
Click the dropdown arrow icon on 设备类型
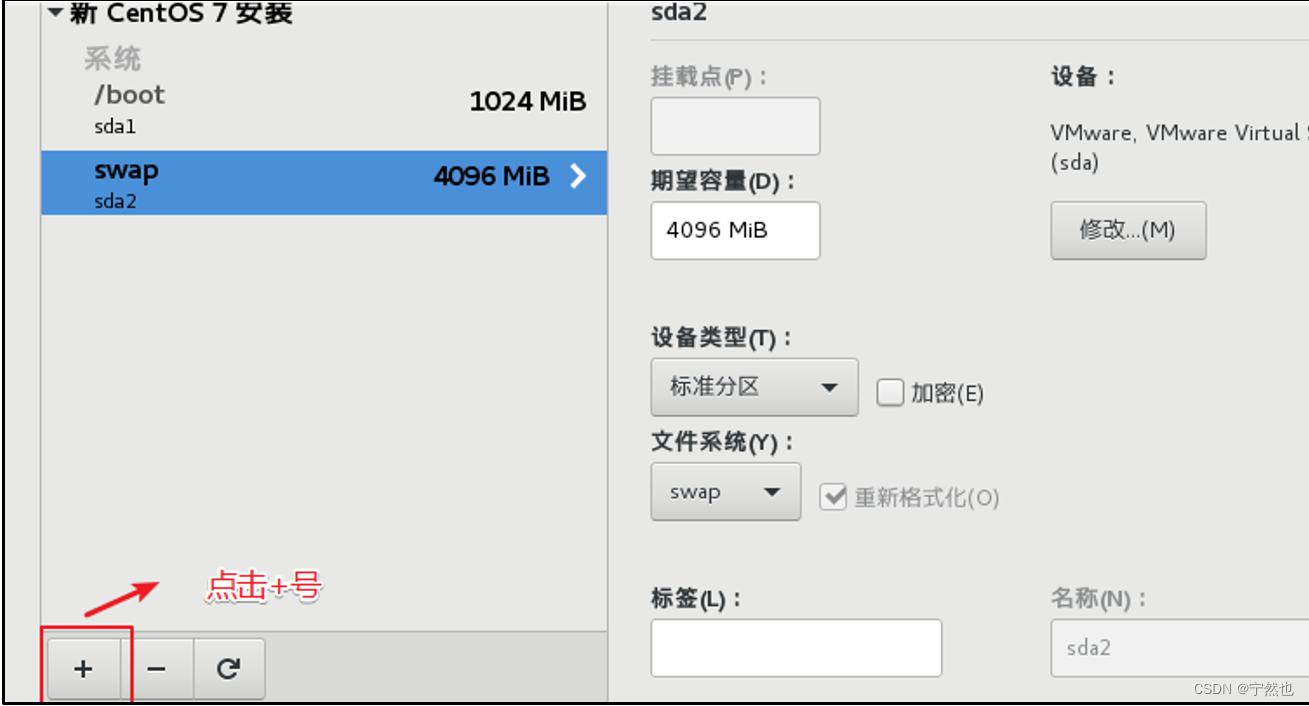click(x=831, y=387)
